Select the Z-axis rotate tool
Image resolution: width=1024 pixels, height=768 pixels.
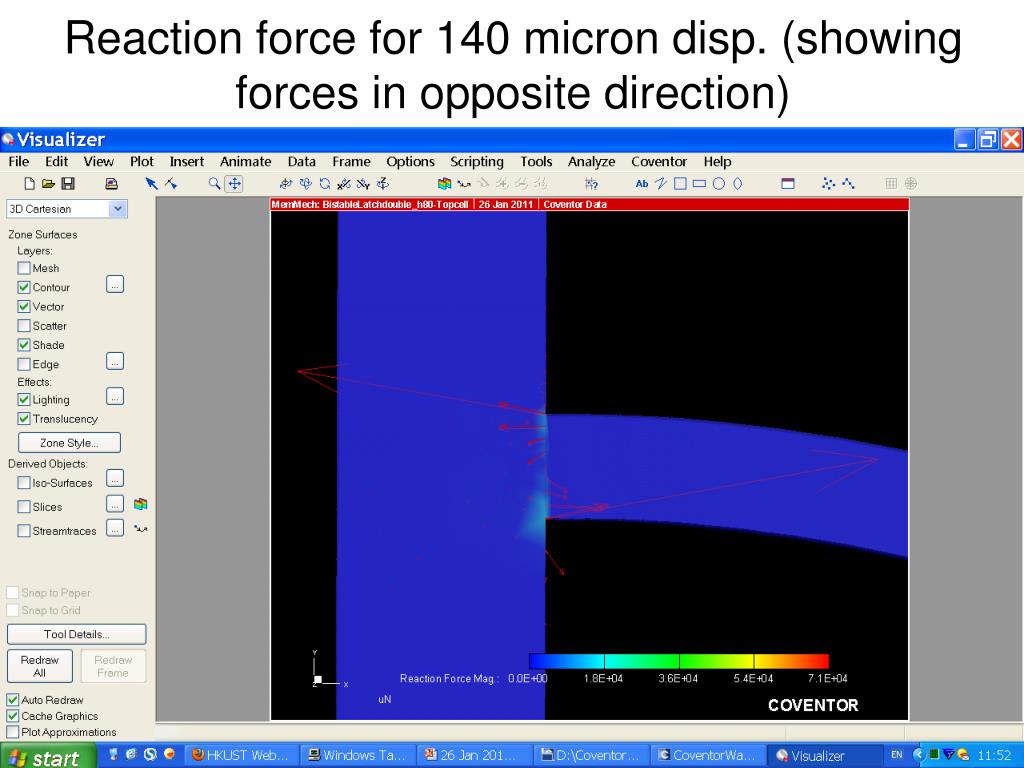(383, 184)
